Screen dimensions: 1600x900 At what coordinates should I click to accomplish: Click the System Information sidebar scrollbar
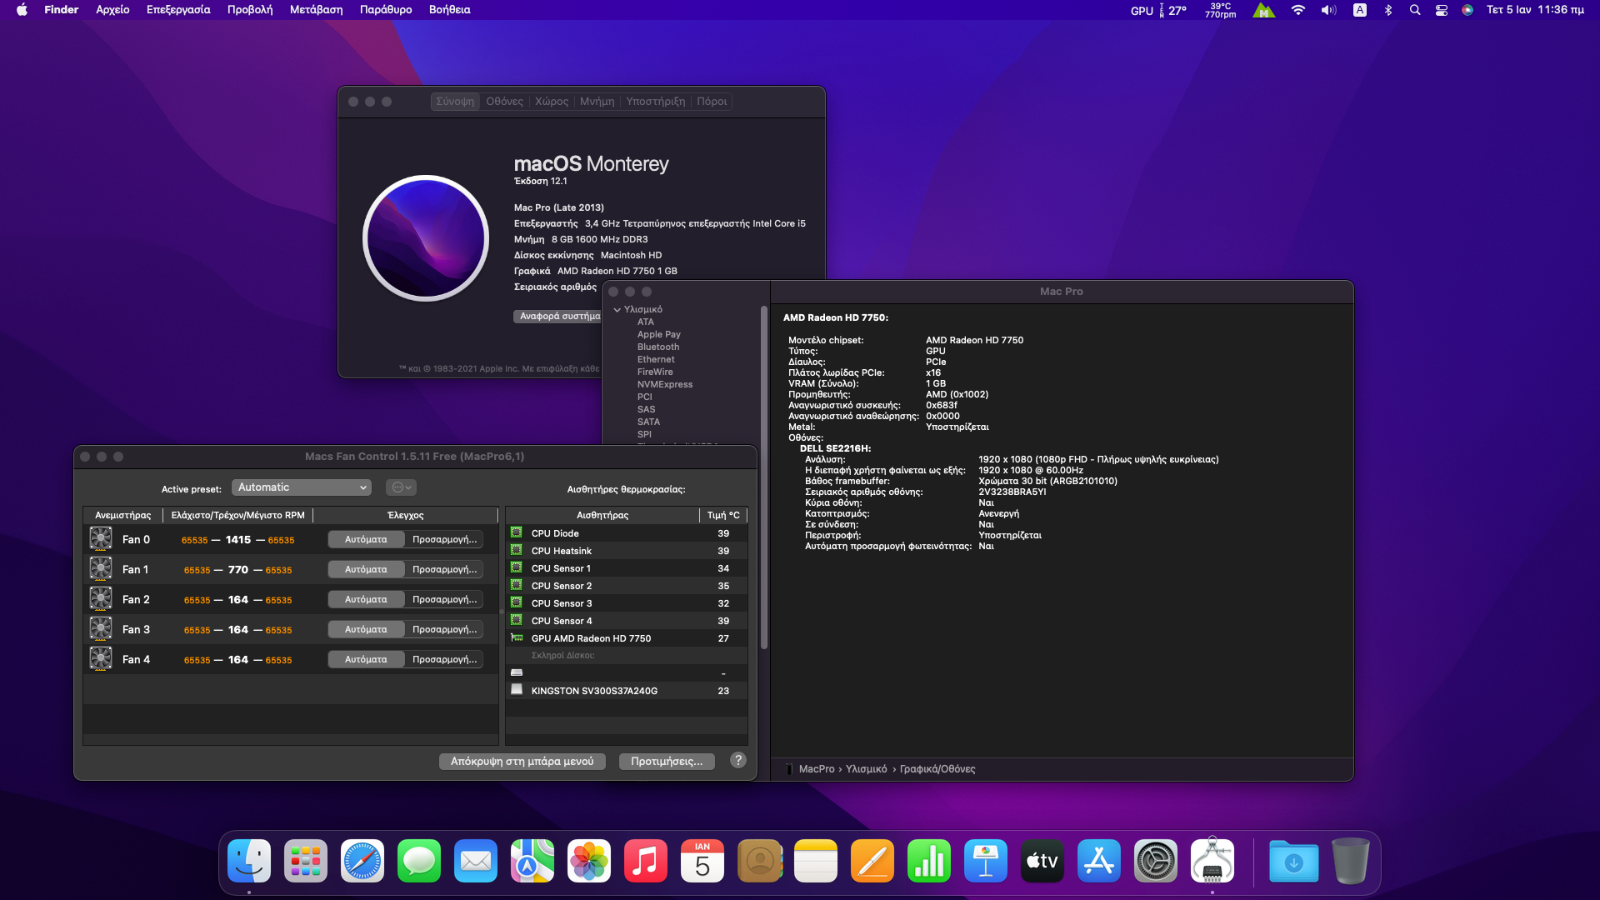(764, 478)
